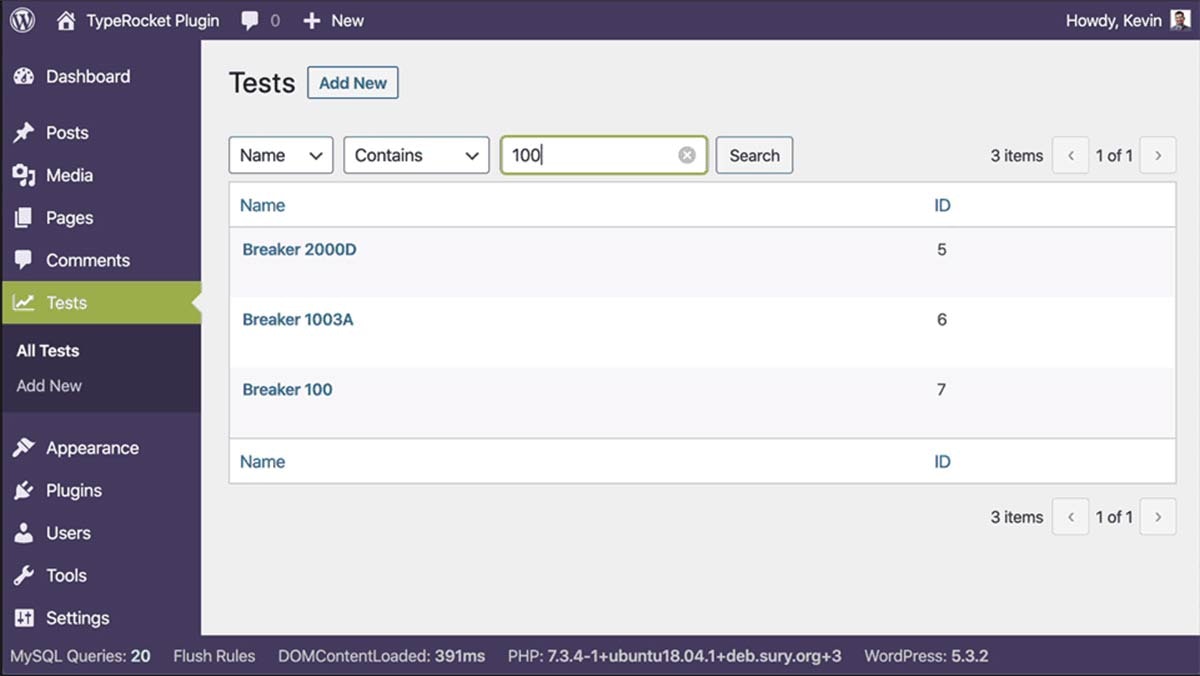Open the + New admin bar menu
Viewport: 1200px width, 676px height.
[334, 20]
